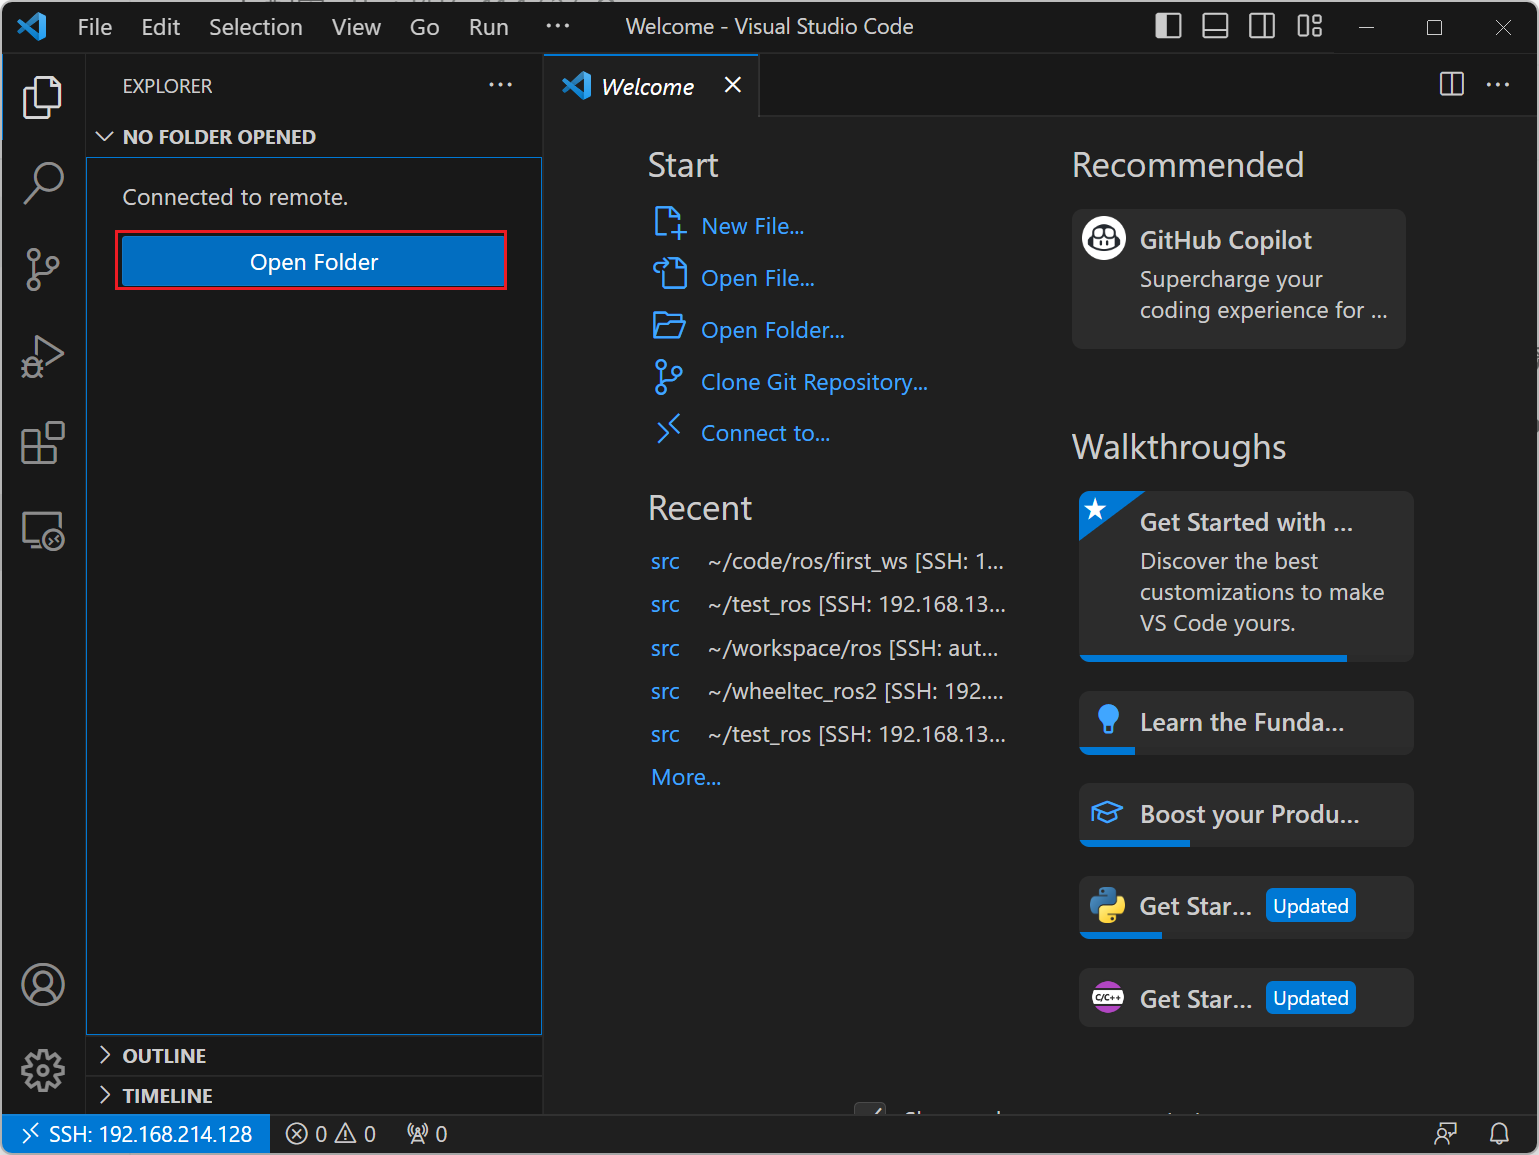1539x1155 pixels.
Task: Open the Search view in activity bar
Action: (43, 183)
